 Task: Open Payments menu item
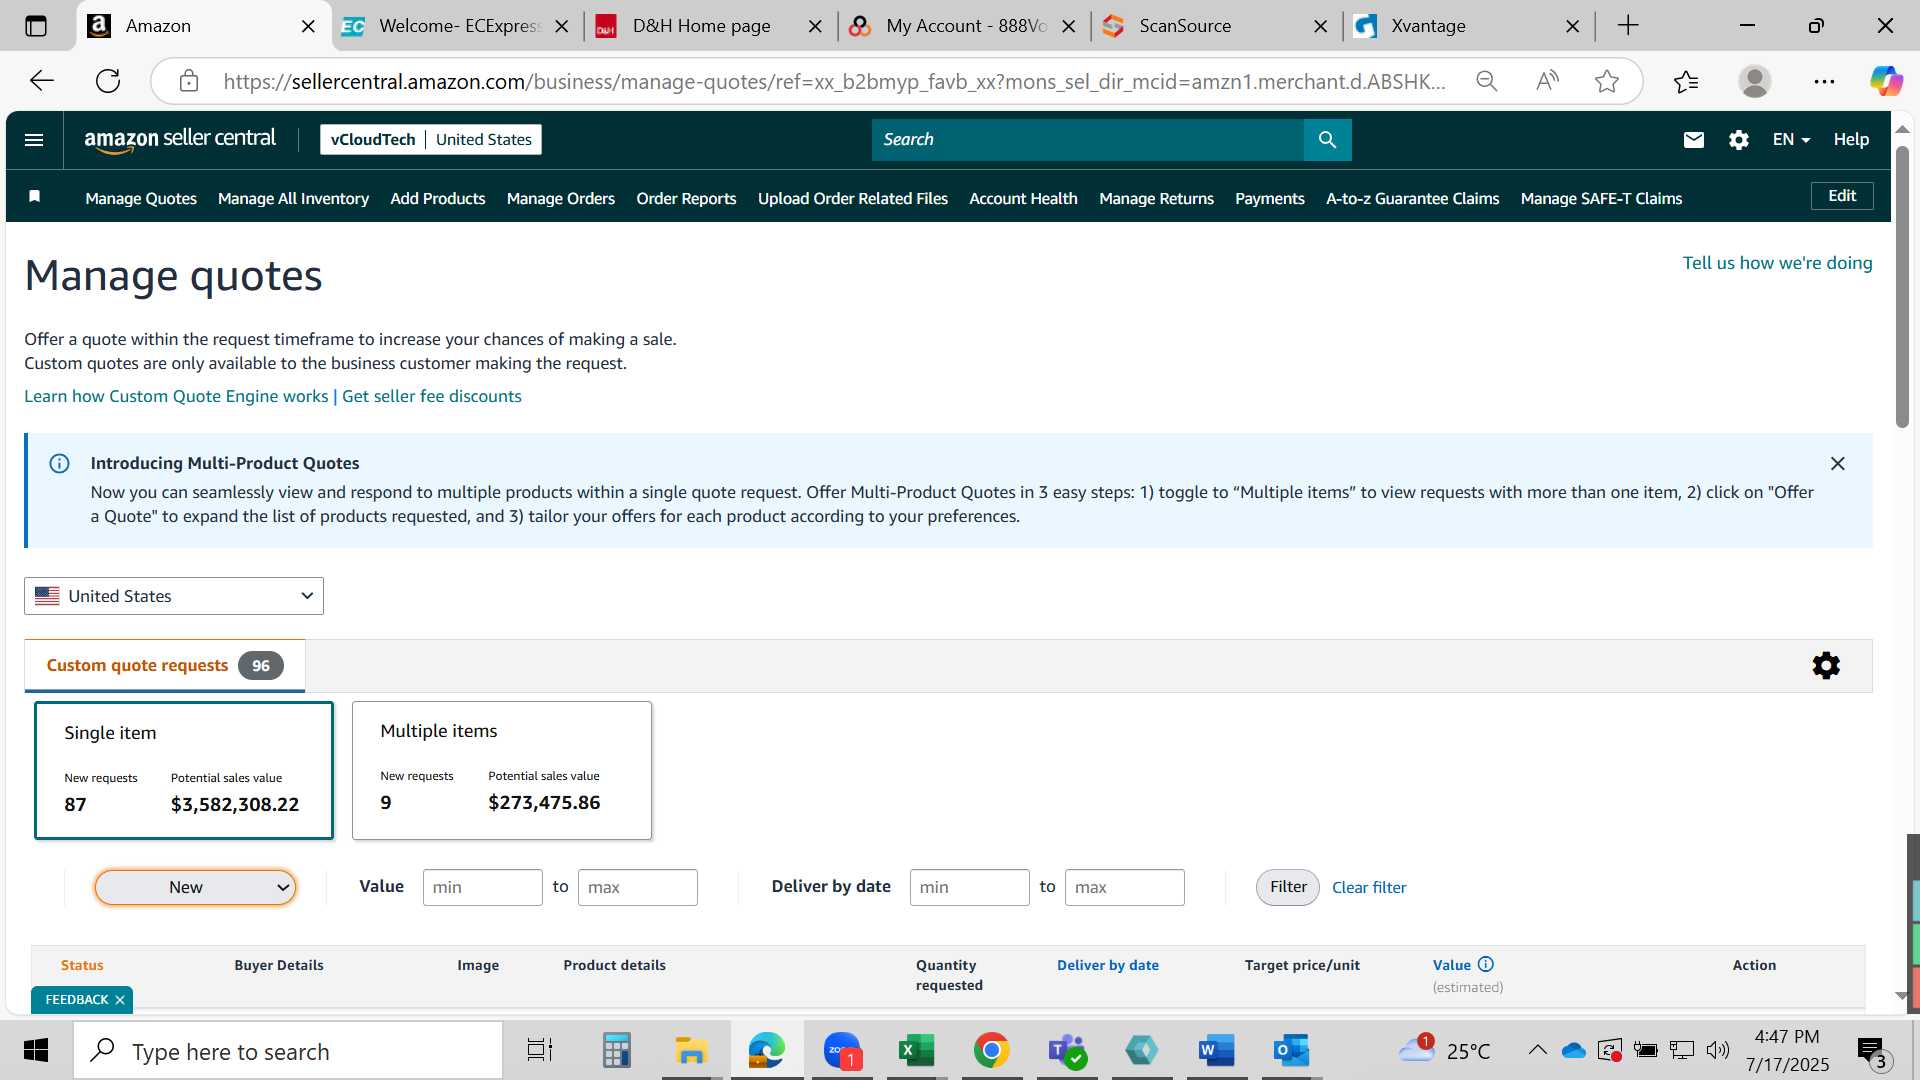point(1270,199)
